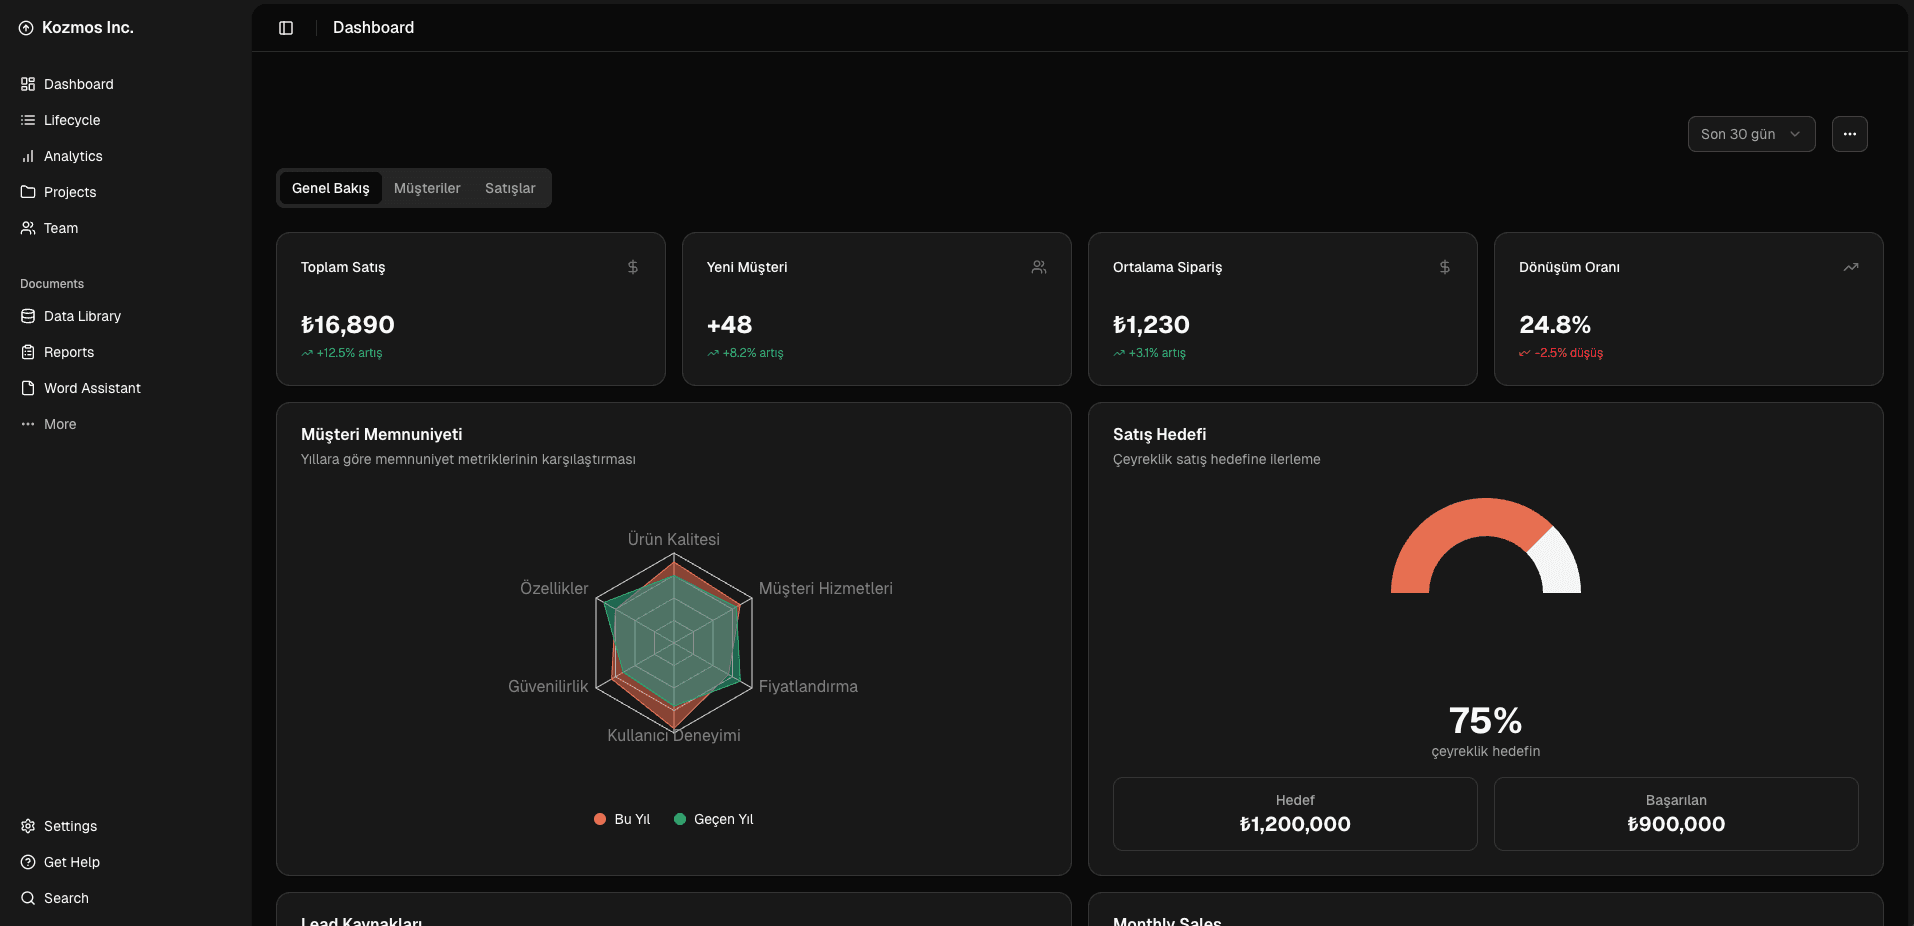The width and height of the screenshot is (1914, 926).
Task: Switch to the Genel Bakış tab
Action: 331,188
